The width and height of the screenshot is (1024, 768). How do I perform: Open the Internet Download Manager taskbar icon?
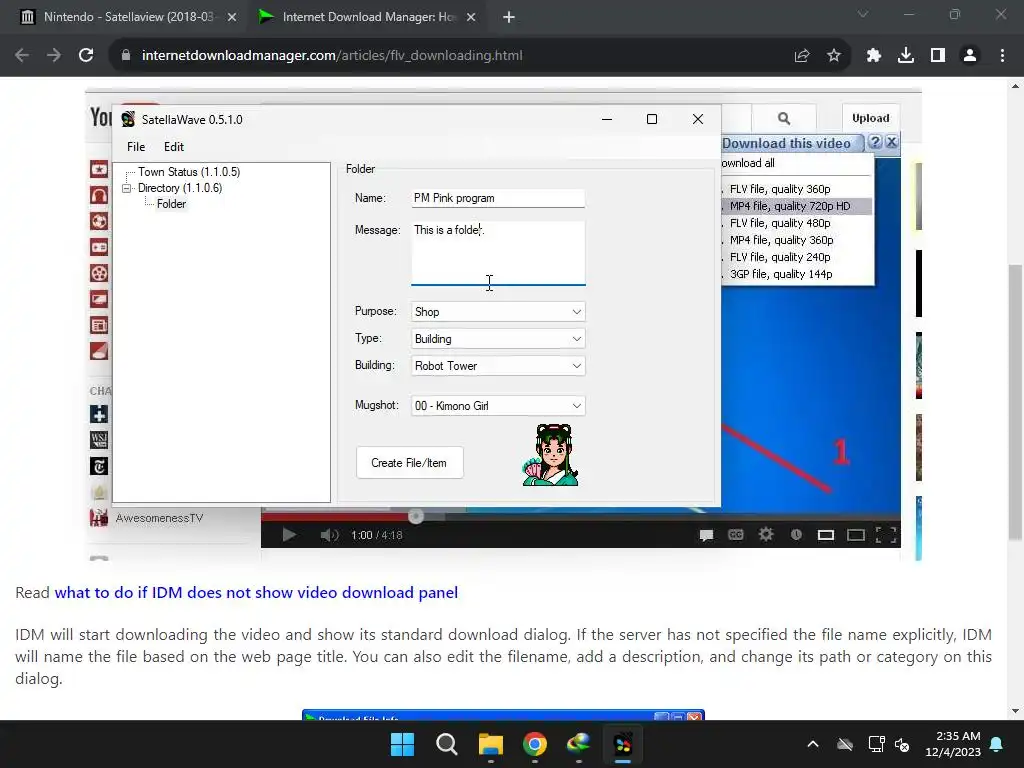pos(579,744)
